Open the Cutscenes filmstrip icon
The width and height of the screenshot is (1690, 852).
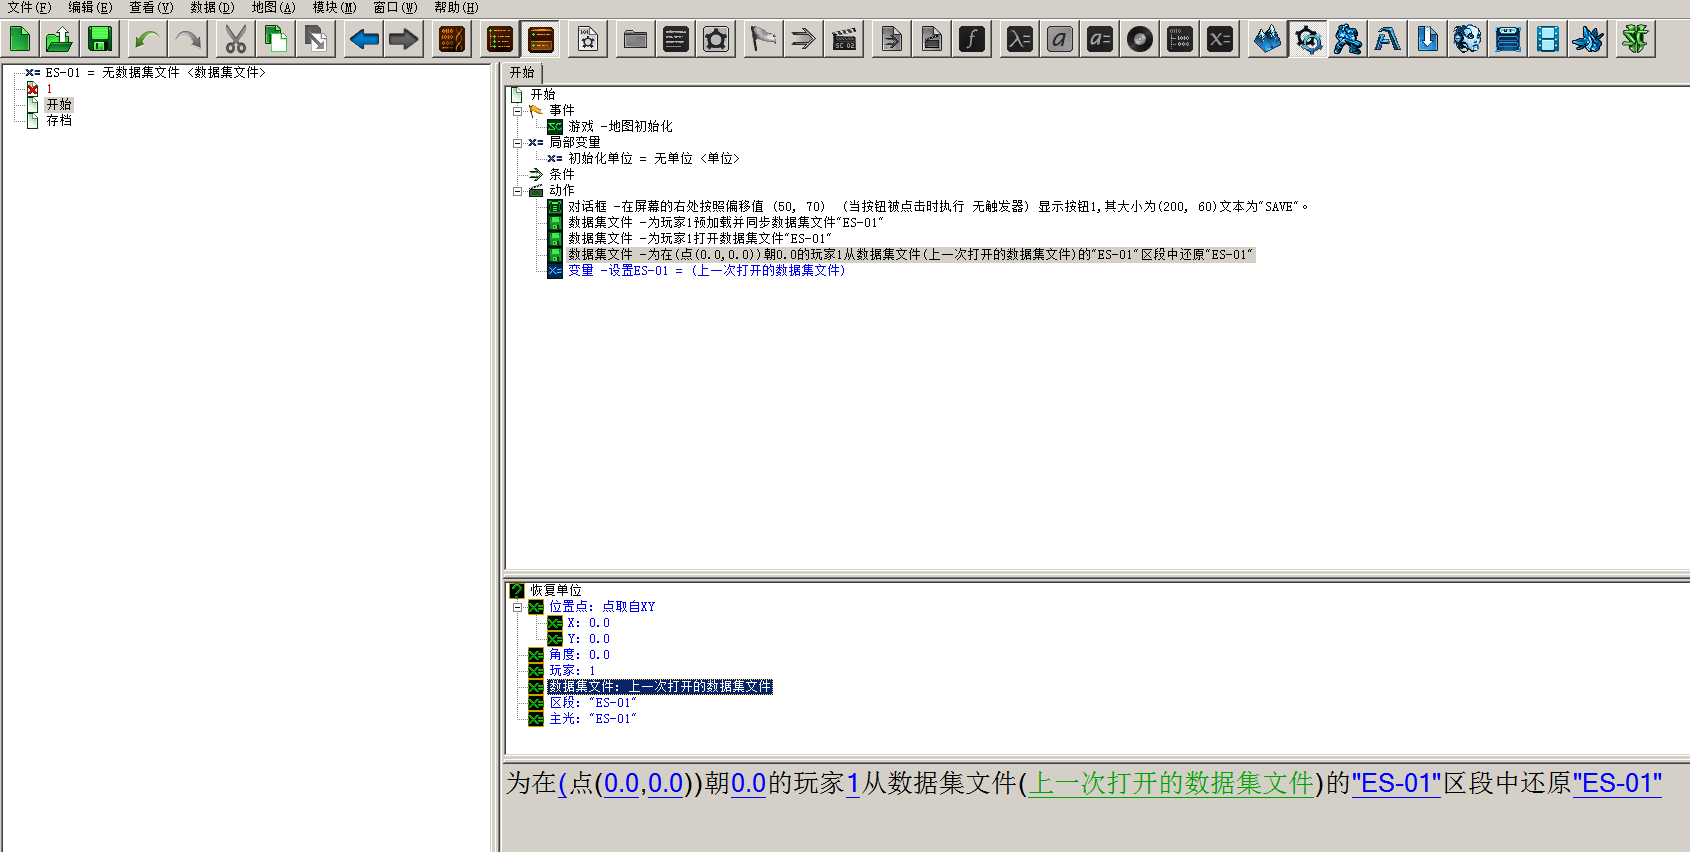click(1548, 39)
